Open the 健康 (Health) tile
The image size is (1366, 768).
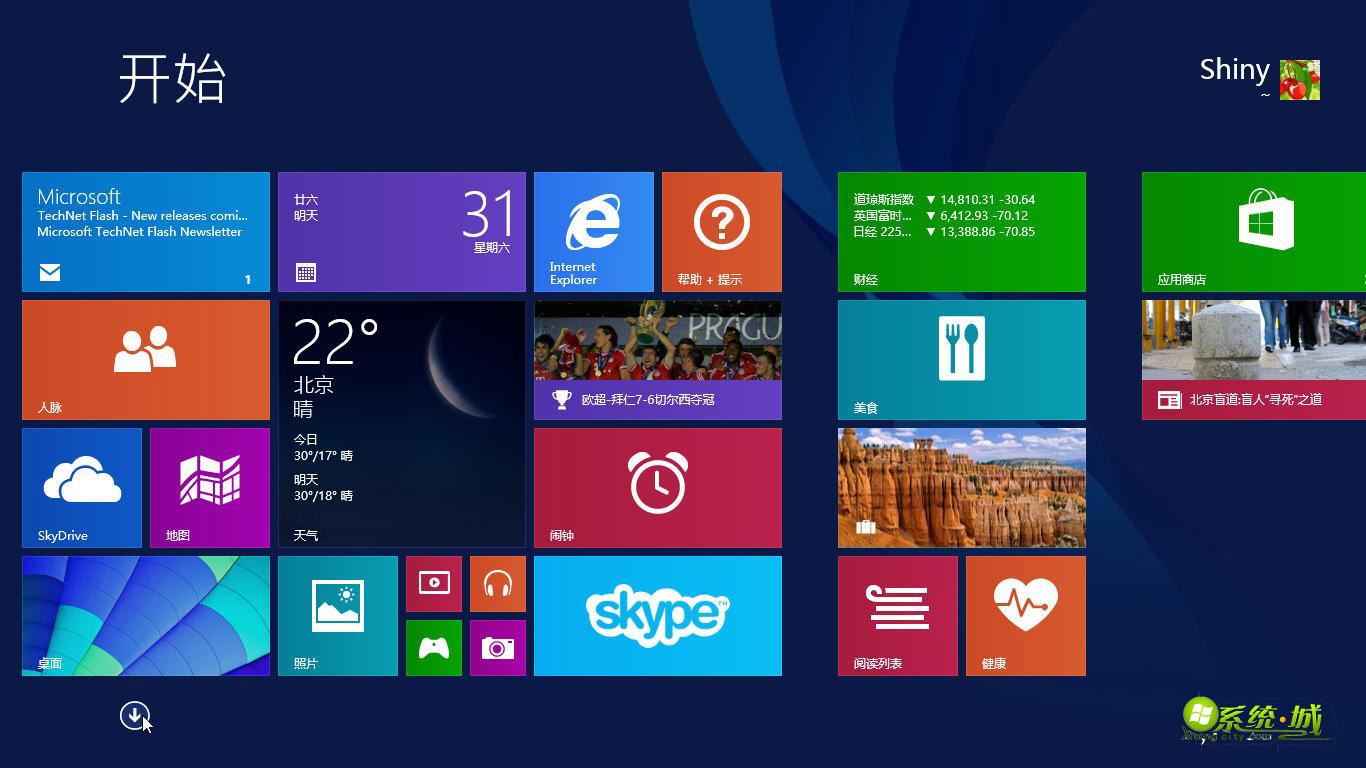pos(1025,616)
